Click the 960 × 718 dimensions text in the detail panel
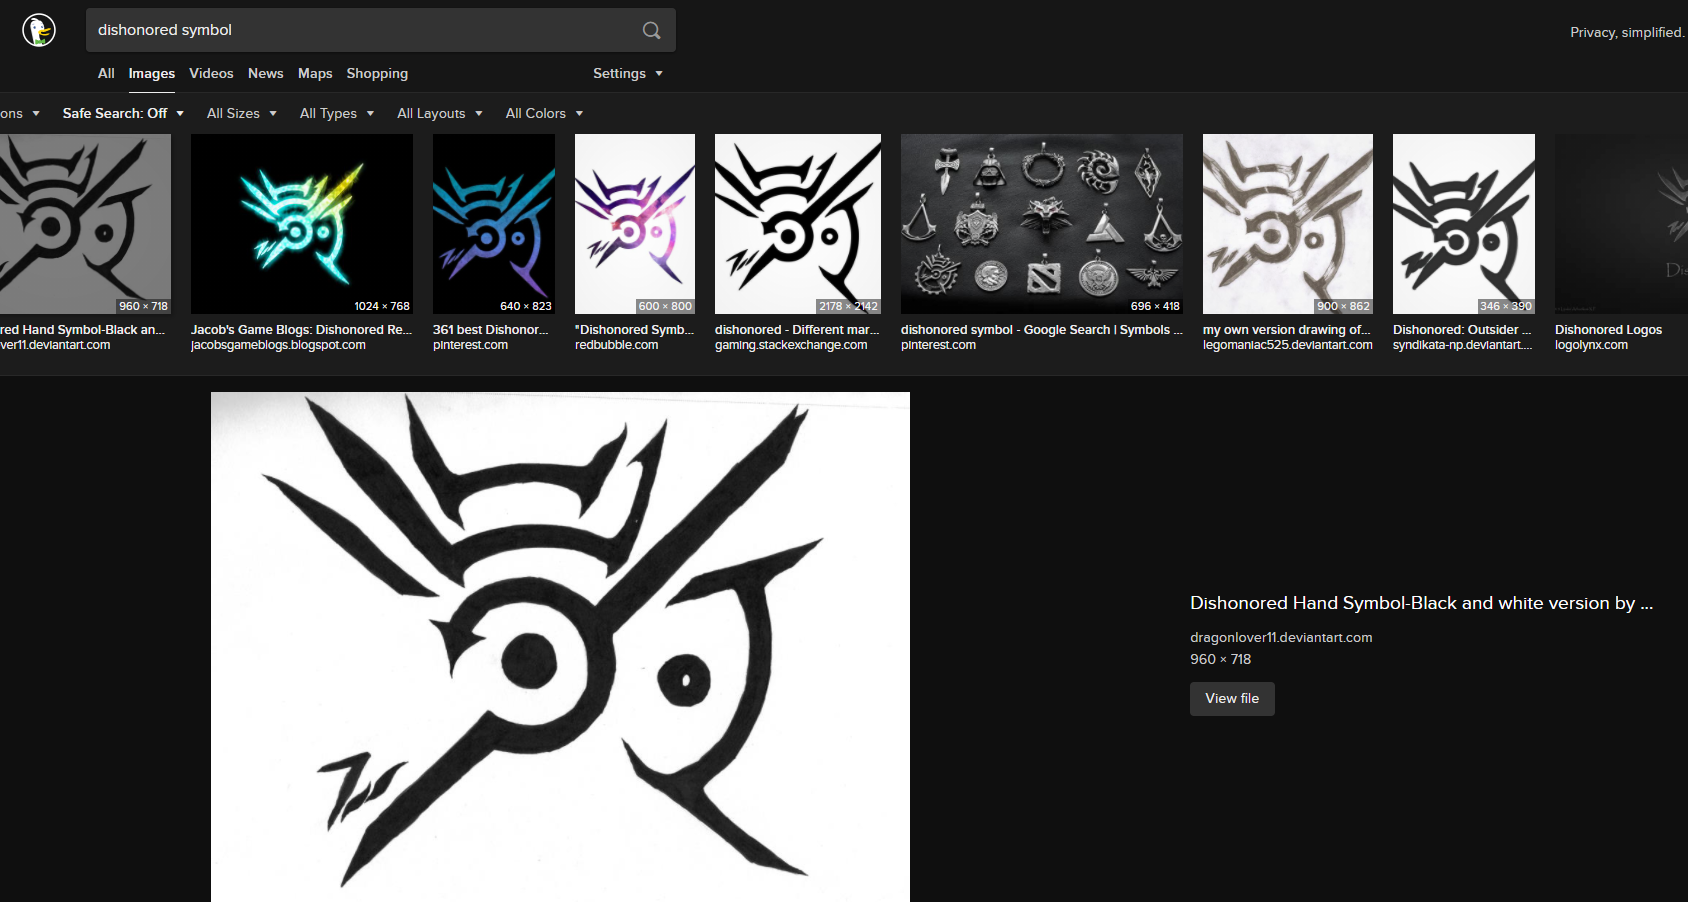This screenshot has height=902, width=1688. (x=1220, y=659)
